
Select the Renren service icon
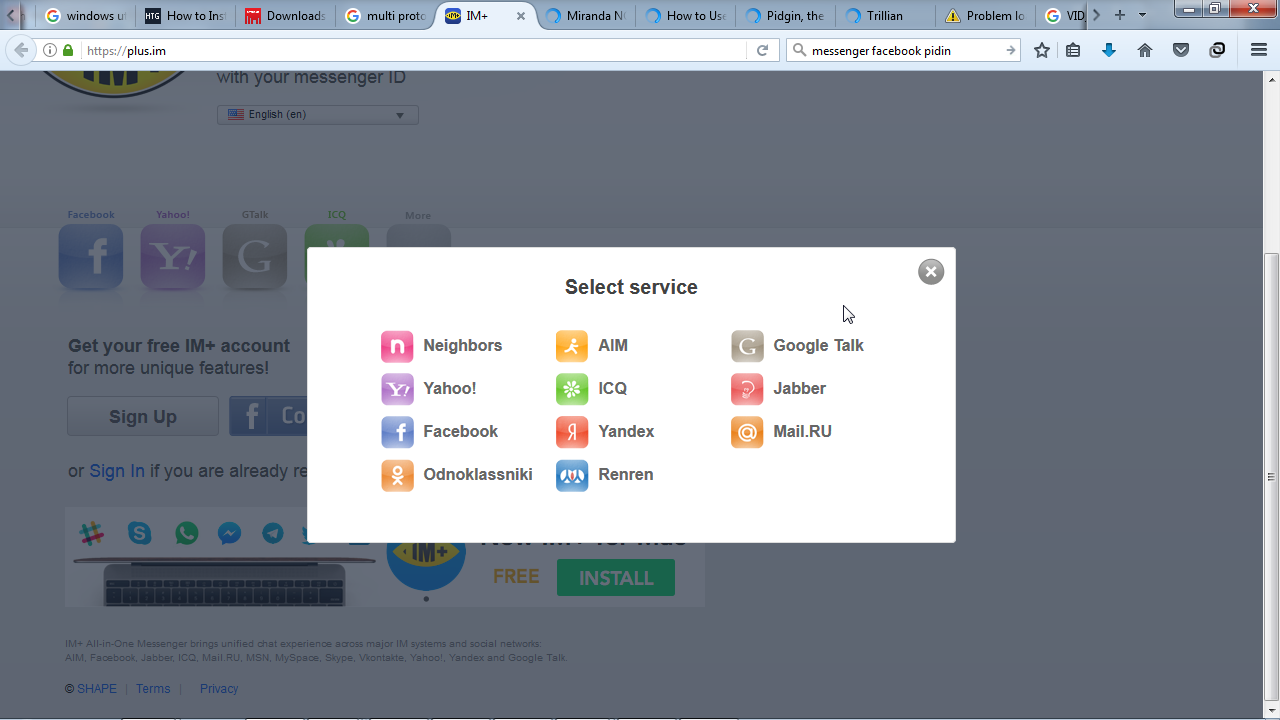[572, 475]
